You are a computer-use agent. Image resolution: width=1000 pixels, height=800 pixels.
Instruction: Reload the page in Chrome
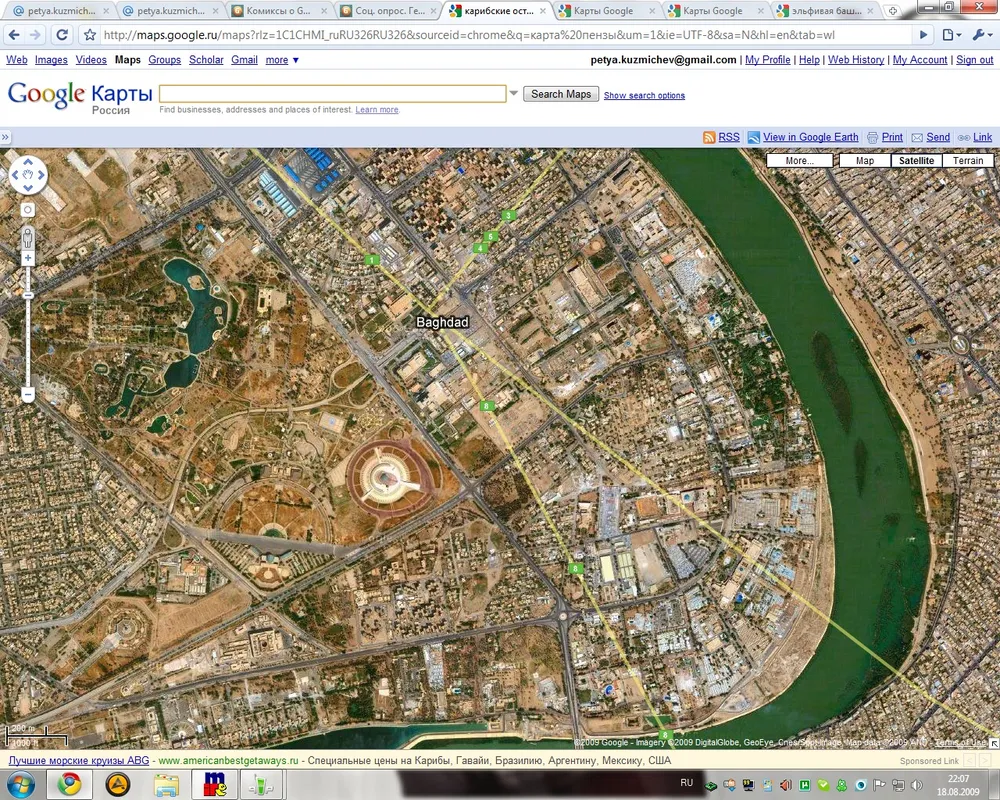click(62, 35)
